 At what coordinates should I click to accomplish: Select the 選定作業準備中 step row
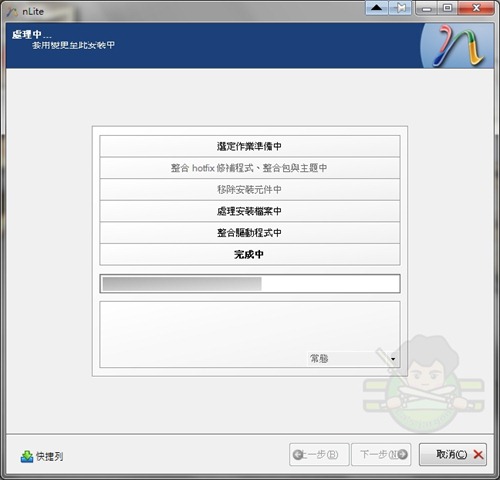[x=250, y=146]
